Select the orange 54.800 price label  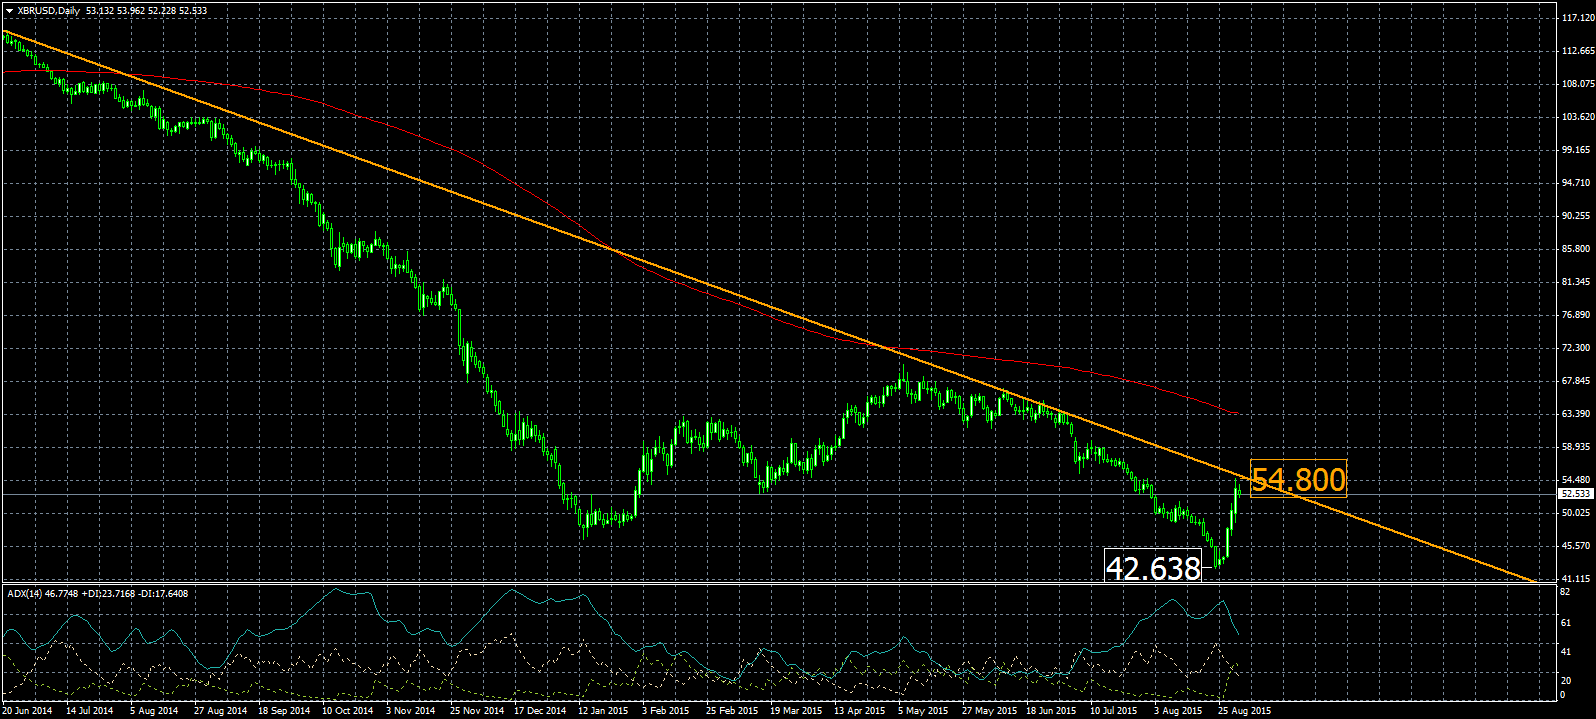pyautogui.click(x=1298, y=480)
